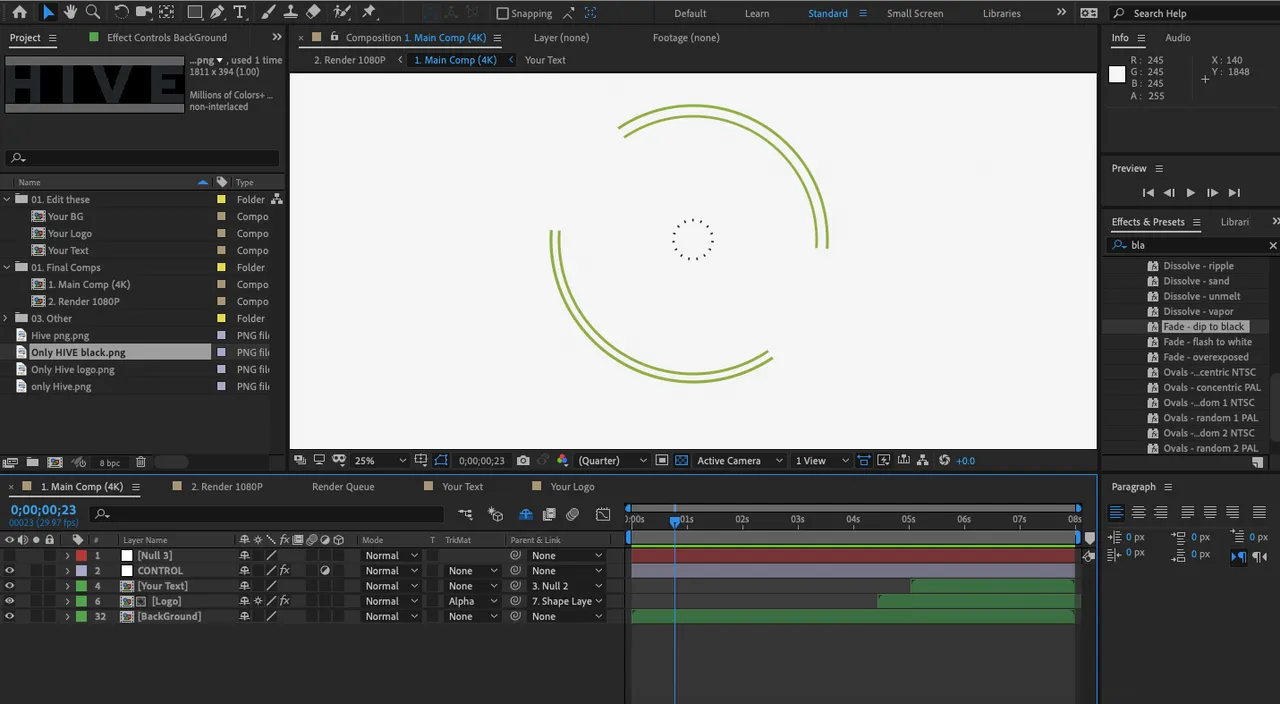
Task: Select the Pen tool
Action: (x=218, y=12)
